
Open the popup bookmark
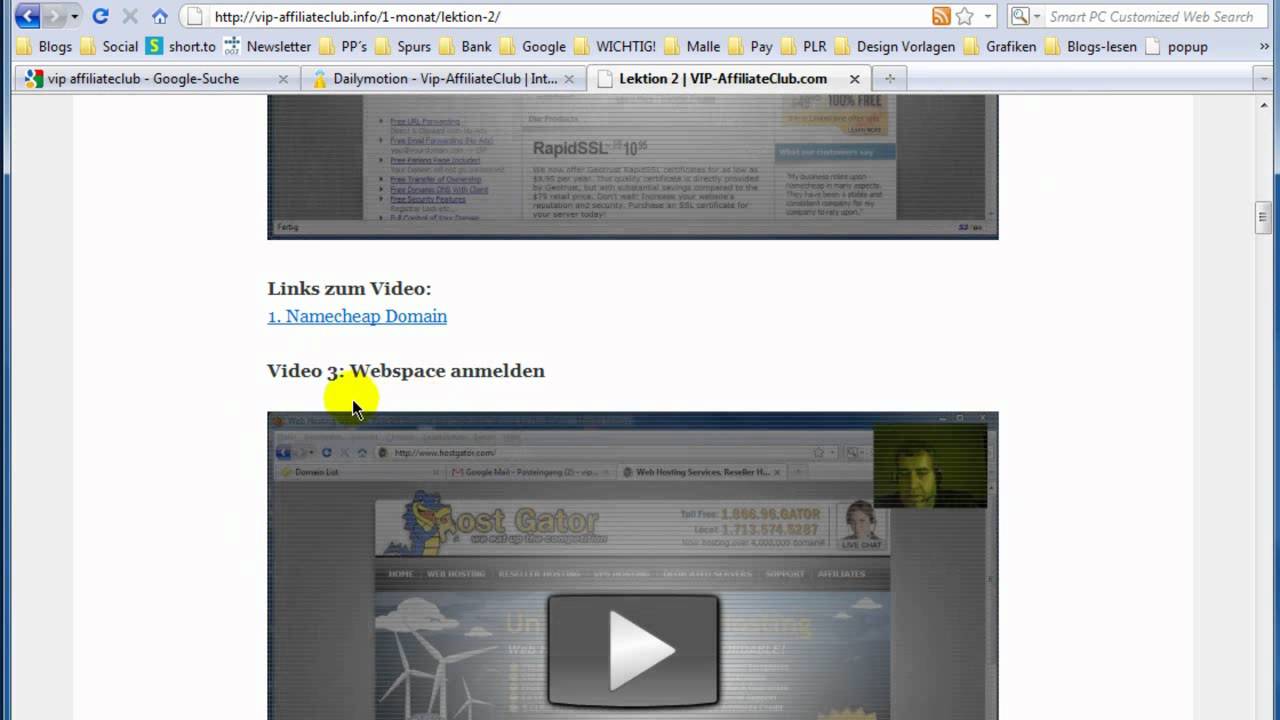(x=1177, y=46)
